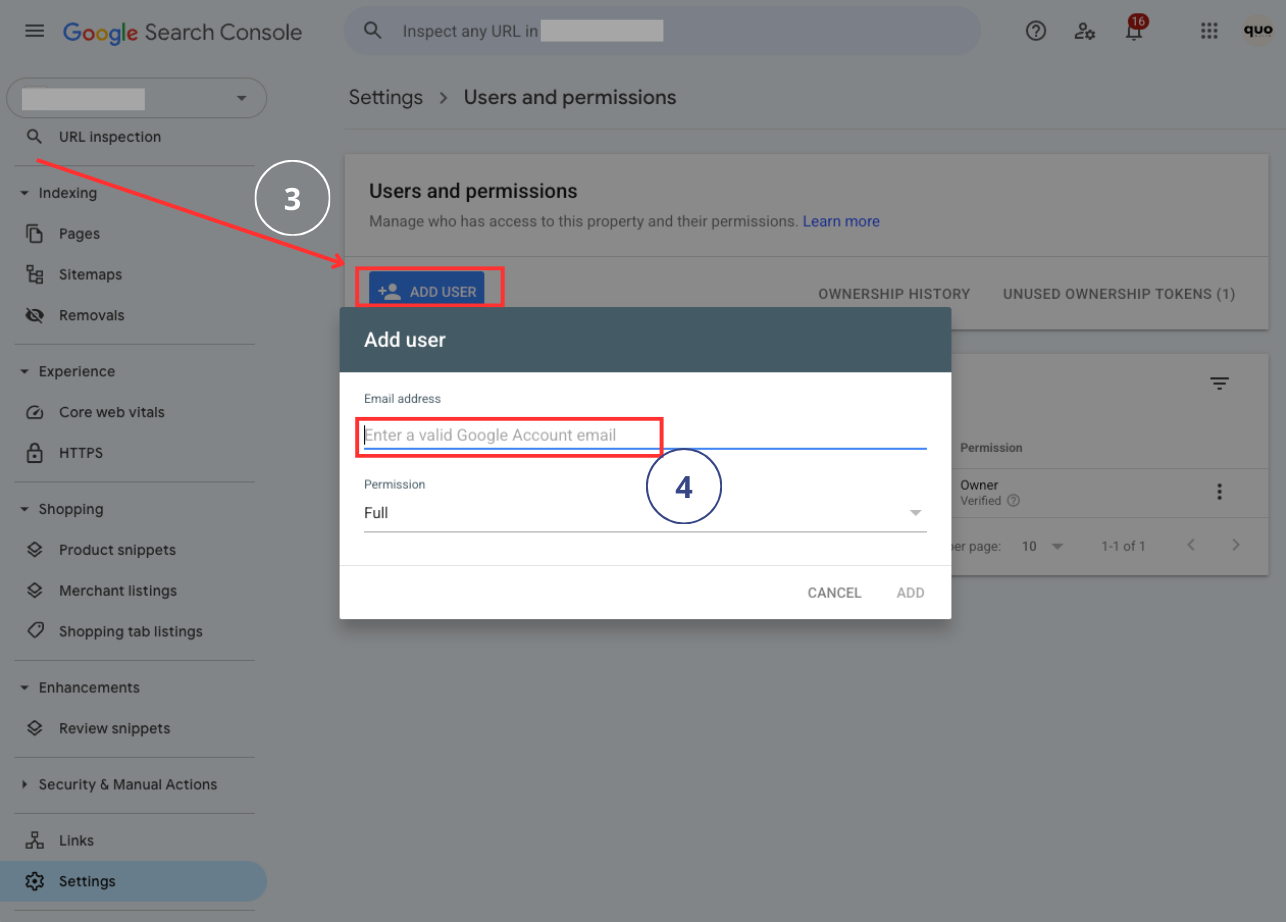
Task: Select Sitemaps in the sidebar
Action: click(91, 274)
